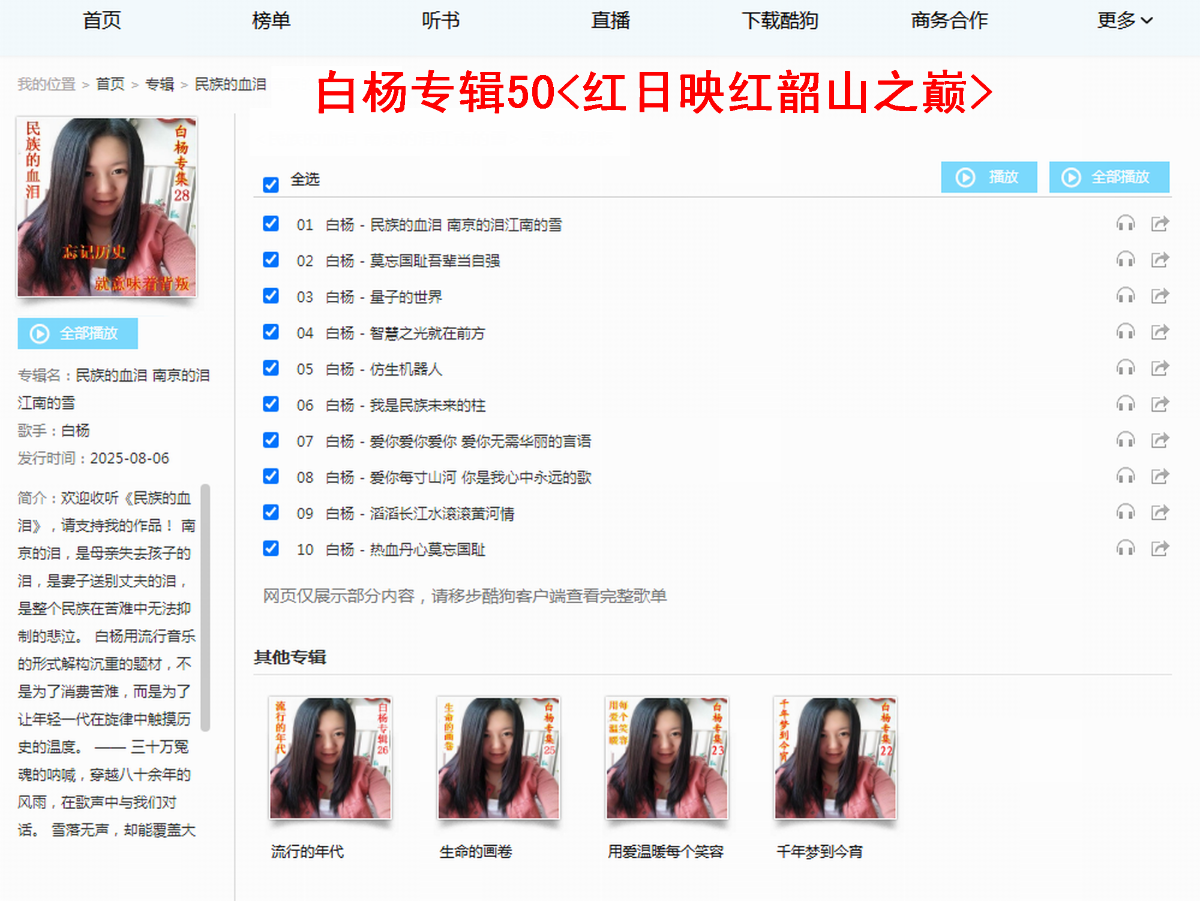Listen to track 01 via headphone icon
1200x901 pixels.
coord(1126,224)
